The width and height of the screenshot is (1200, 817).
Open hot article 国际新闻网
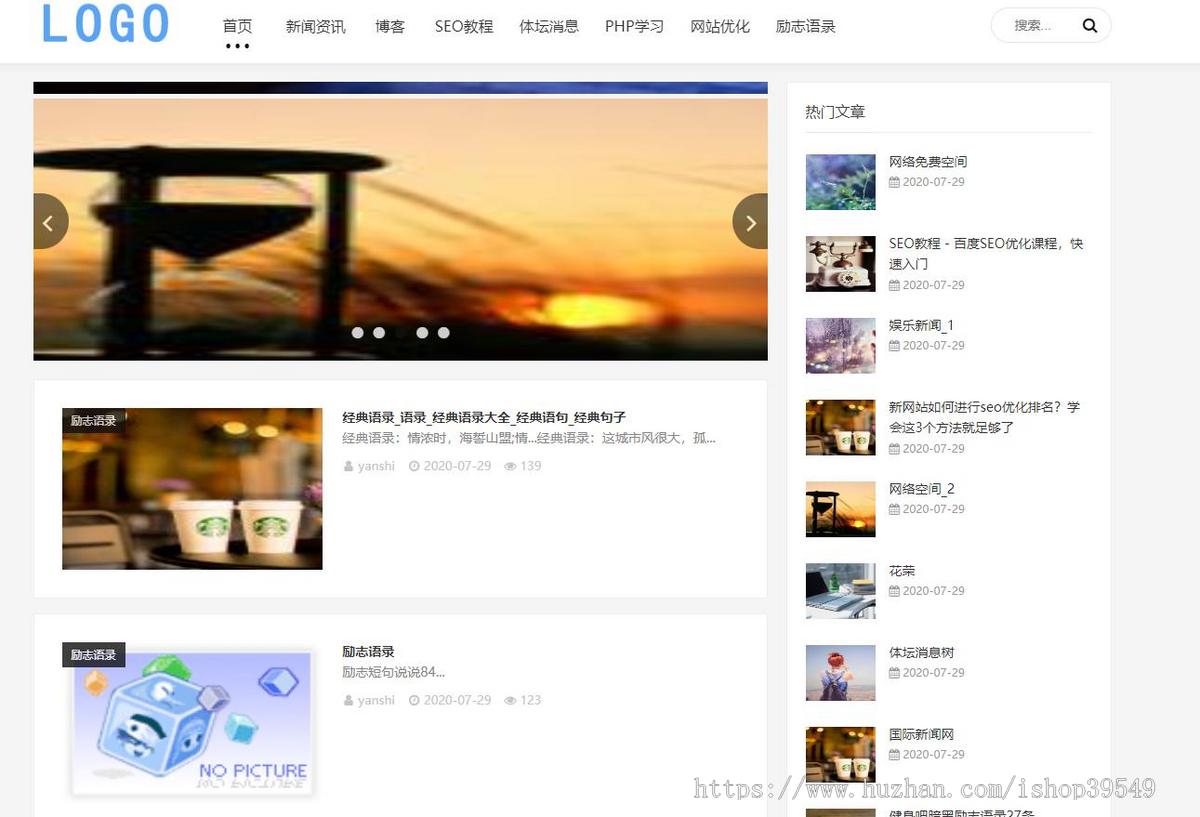(921, 735)
